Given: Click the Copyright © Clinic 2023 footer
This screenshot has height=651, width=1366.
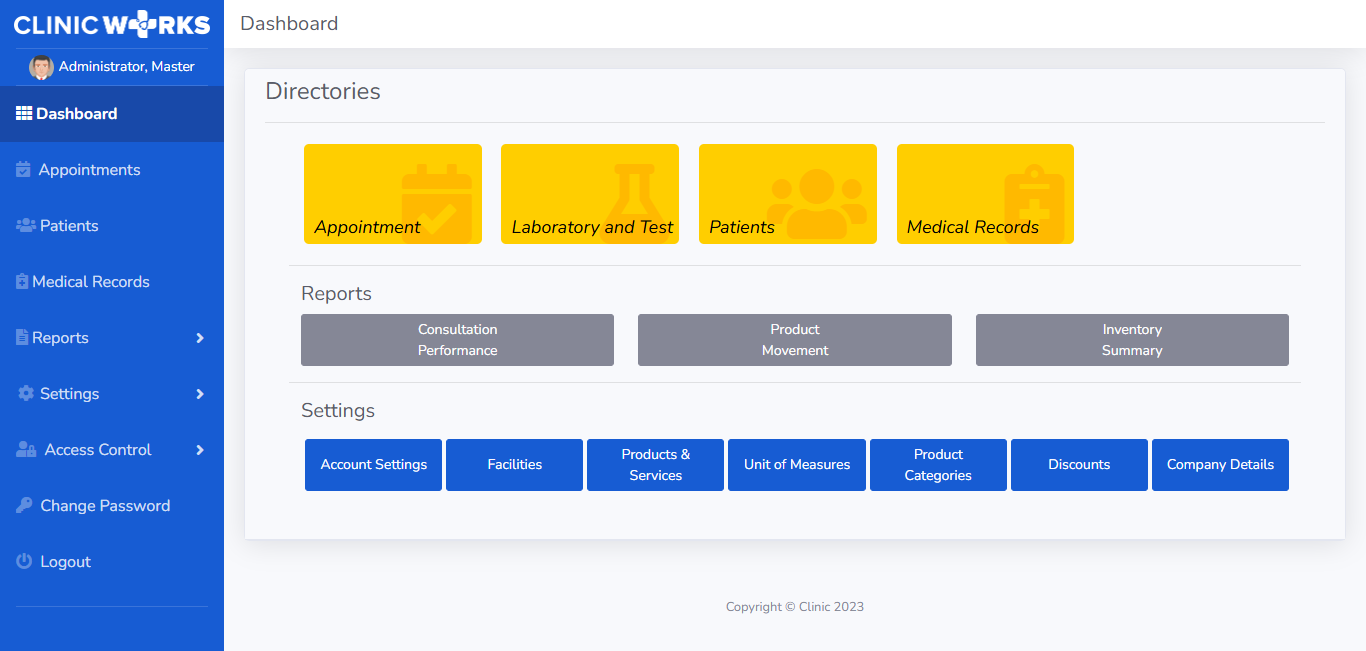Looking at the screenshot, I should [x=795, y=607].
